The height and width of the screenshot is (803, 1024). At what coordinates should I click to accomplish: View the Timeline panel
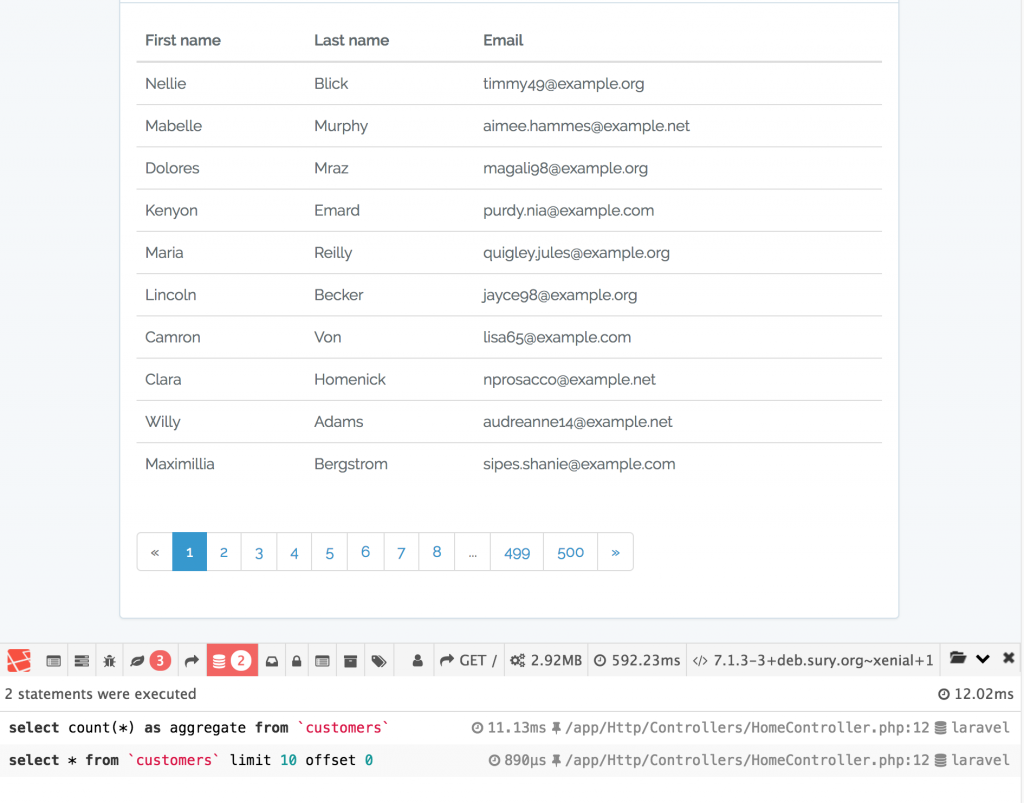point(80,659)
